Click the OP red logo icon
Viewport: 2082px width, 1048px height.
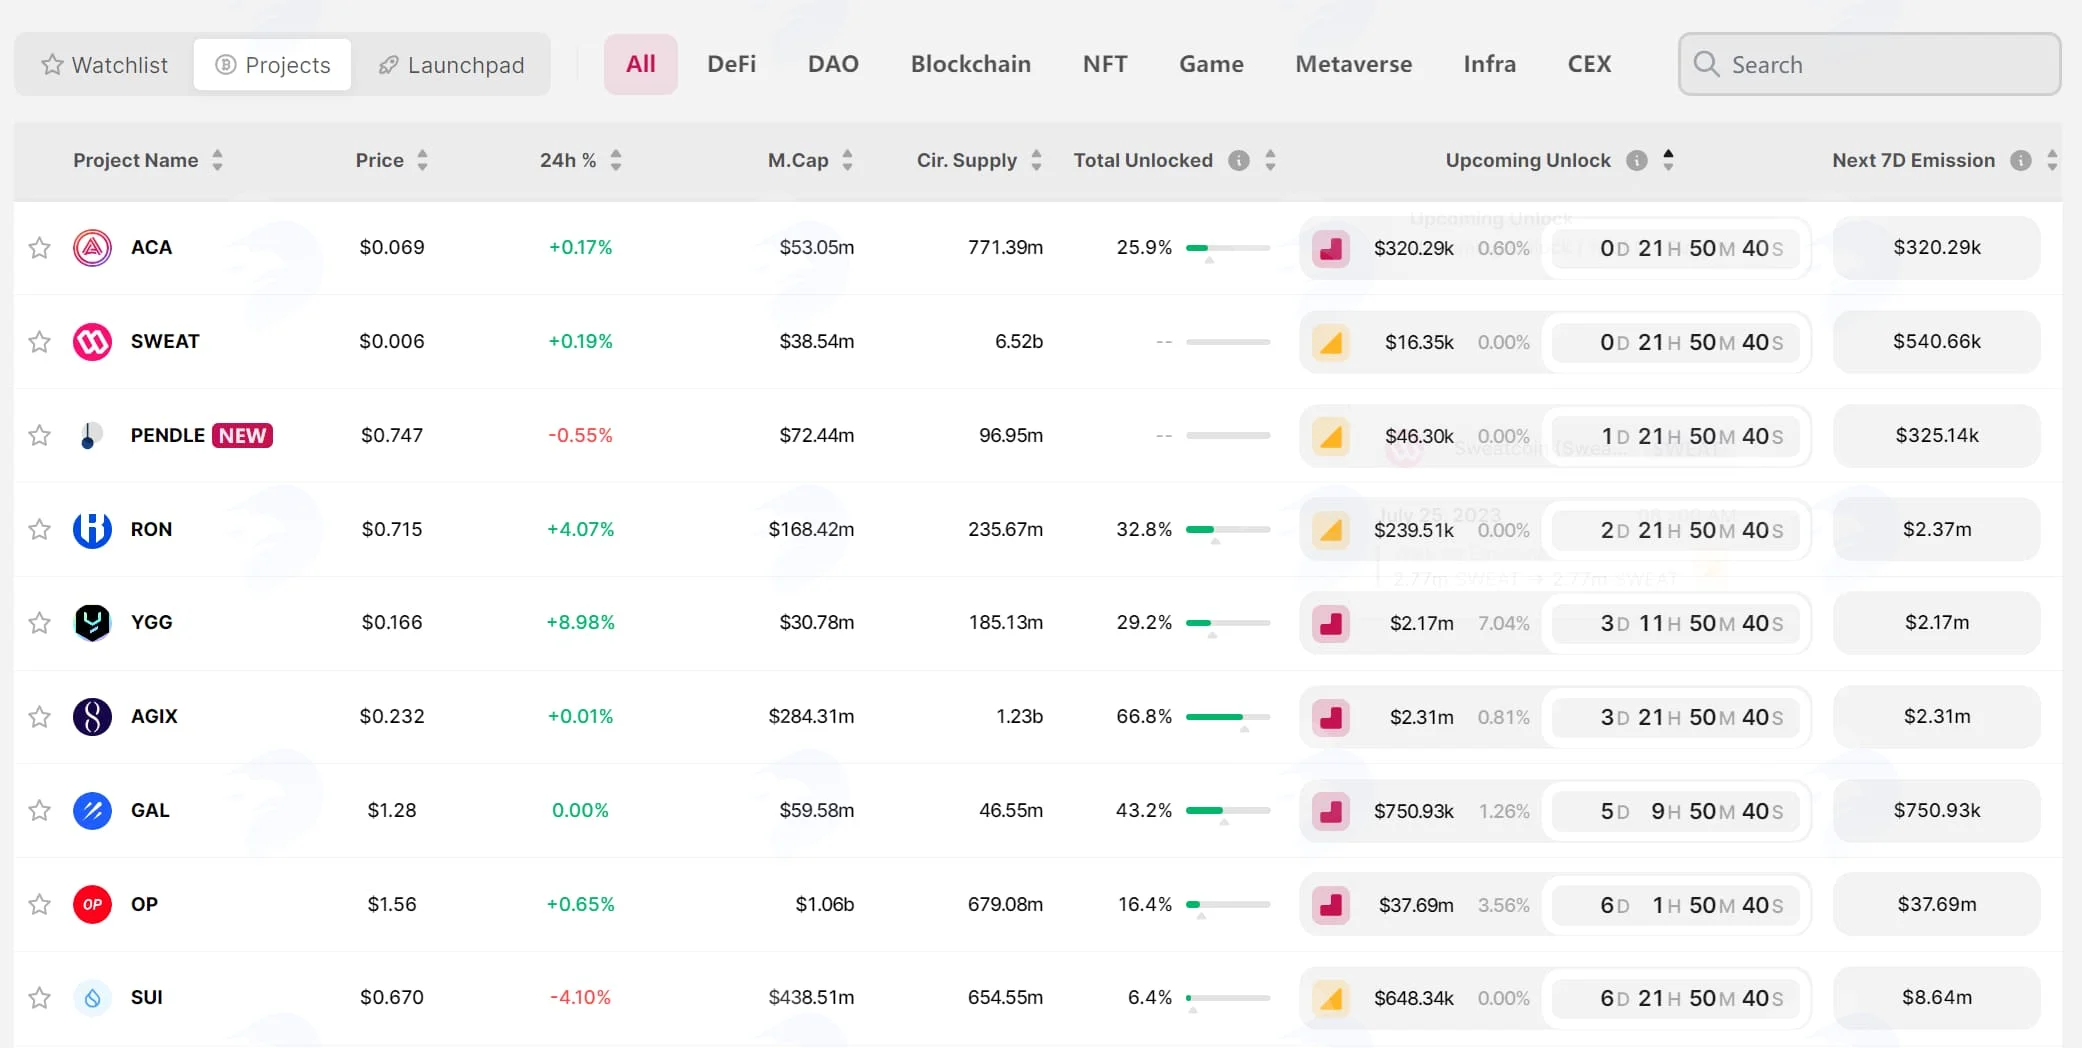(92, 904)
